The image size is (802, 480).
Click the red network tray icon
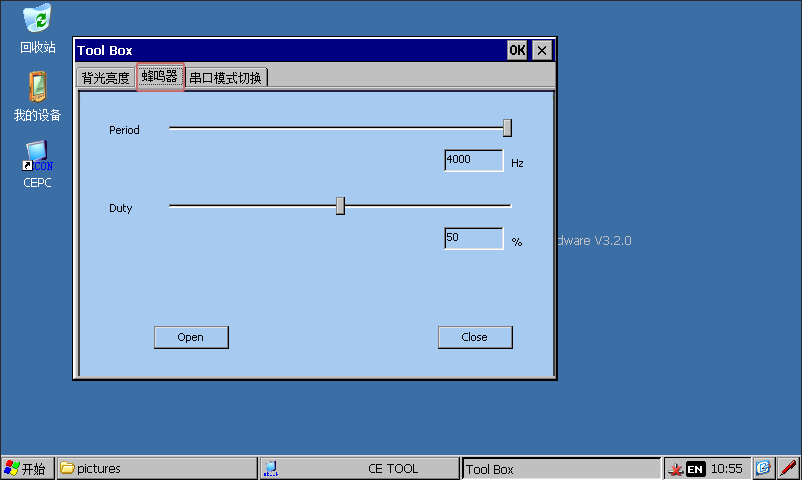coord(675,469)
